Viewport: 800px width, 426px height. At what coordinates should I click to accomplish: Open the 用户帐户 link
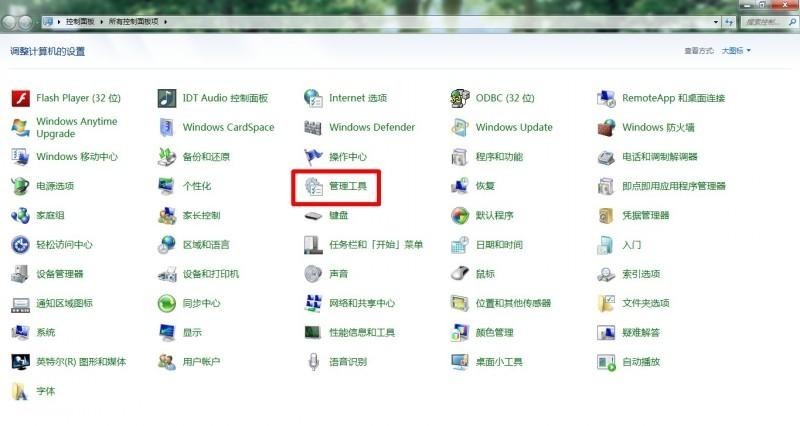tap(202, 362)
